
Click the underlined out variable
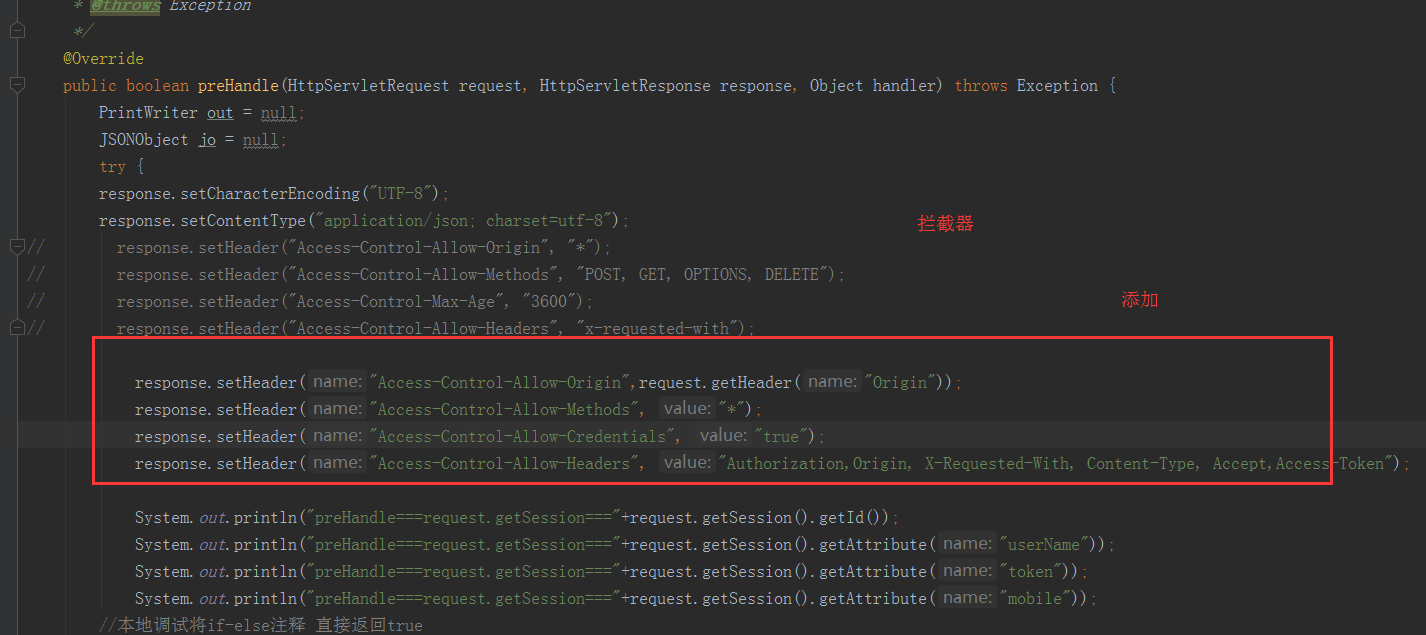coord(219,112)
